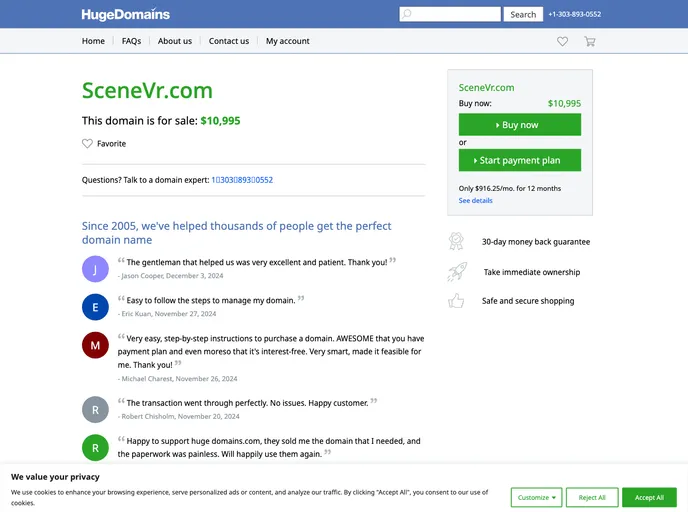Click the search magnifier icon in search box

[x=406, y=14]
